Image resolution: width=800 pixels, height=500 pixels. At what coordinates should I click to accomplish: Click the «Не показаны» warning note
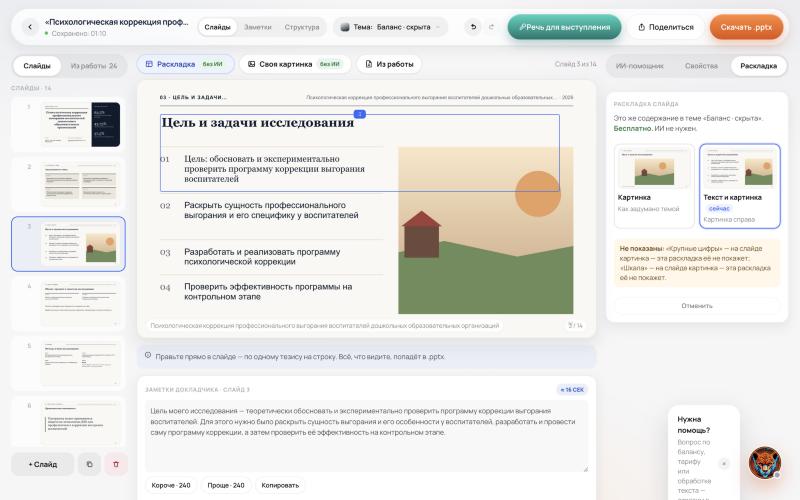tap(697, 263)
